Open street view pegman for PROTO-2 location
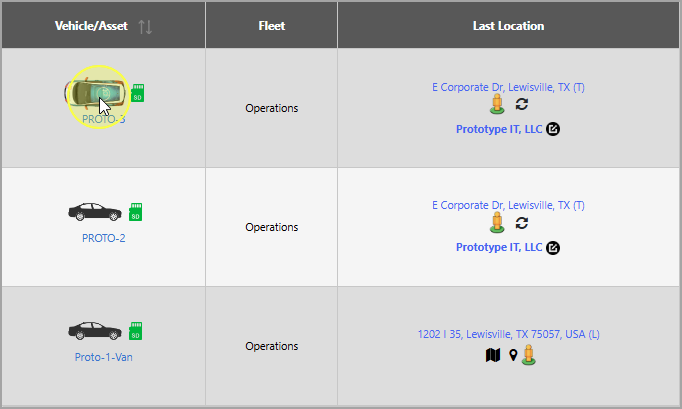Viewport: 682px width, 409px height. 497,223
